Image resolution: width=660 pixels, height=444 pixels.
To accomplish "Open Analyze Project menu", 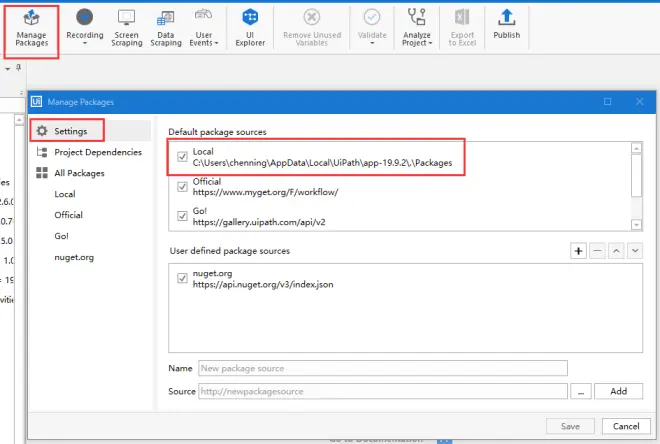I will (417, 28).
